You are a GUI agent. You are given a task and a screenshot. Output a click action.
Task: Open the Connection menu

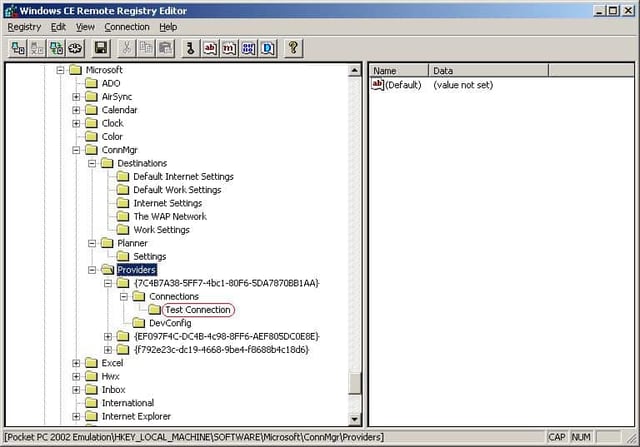pyautogui.click(x=127, y=27)
